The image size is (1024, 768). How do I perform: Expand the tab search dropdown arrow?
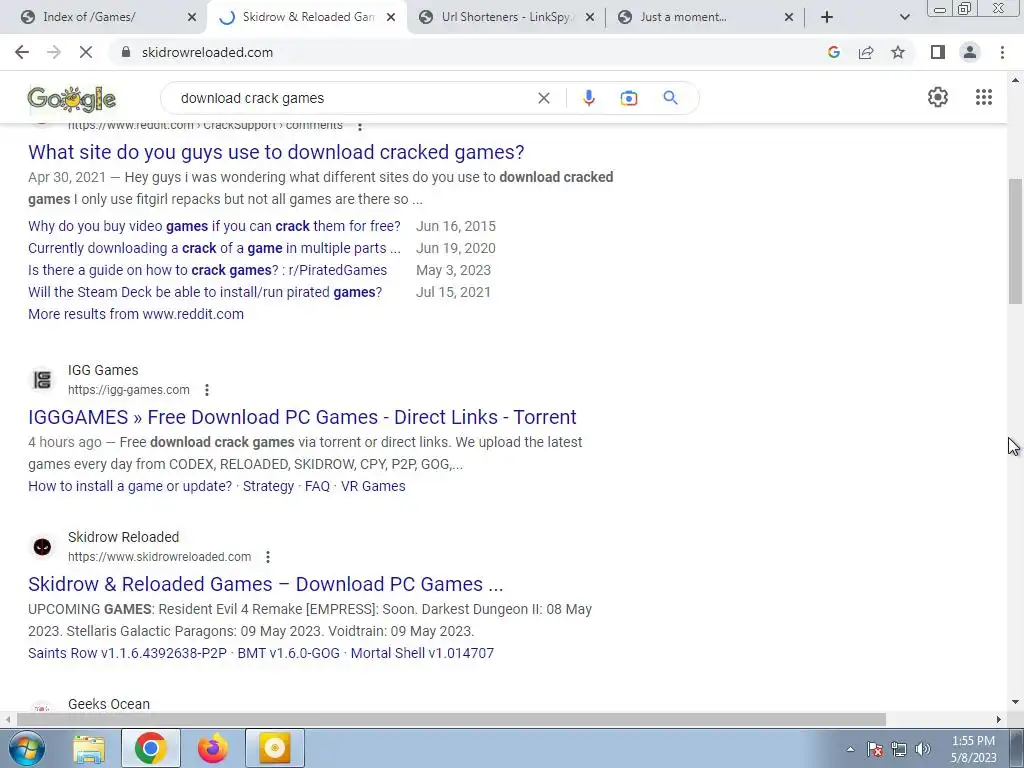click(x=904, y=17)
